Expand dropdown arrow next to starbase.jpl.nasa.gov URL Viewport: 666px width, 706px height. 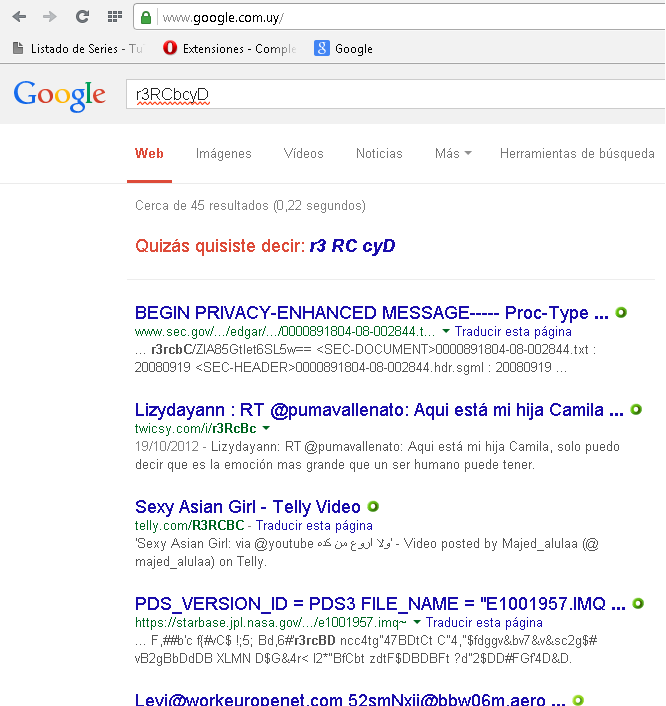pos(417,622)
